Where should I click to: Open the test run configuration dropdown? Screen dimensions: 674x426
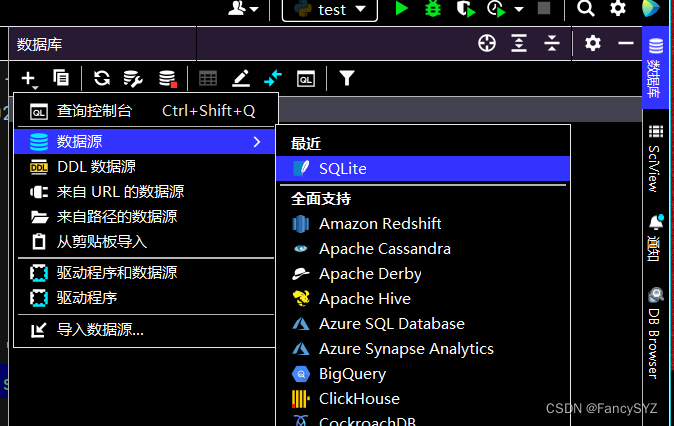pos(330,9)
